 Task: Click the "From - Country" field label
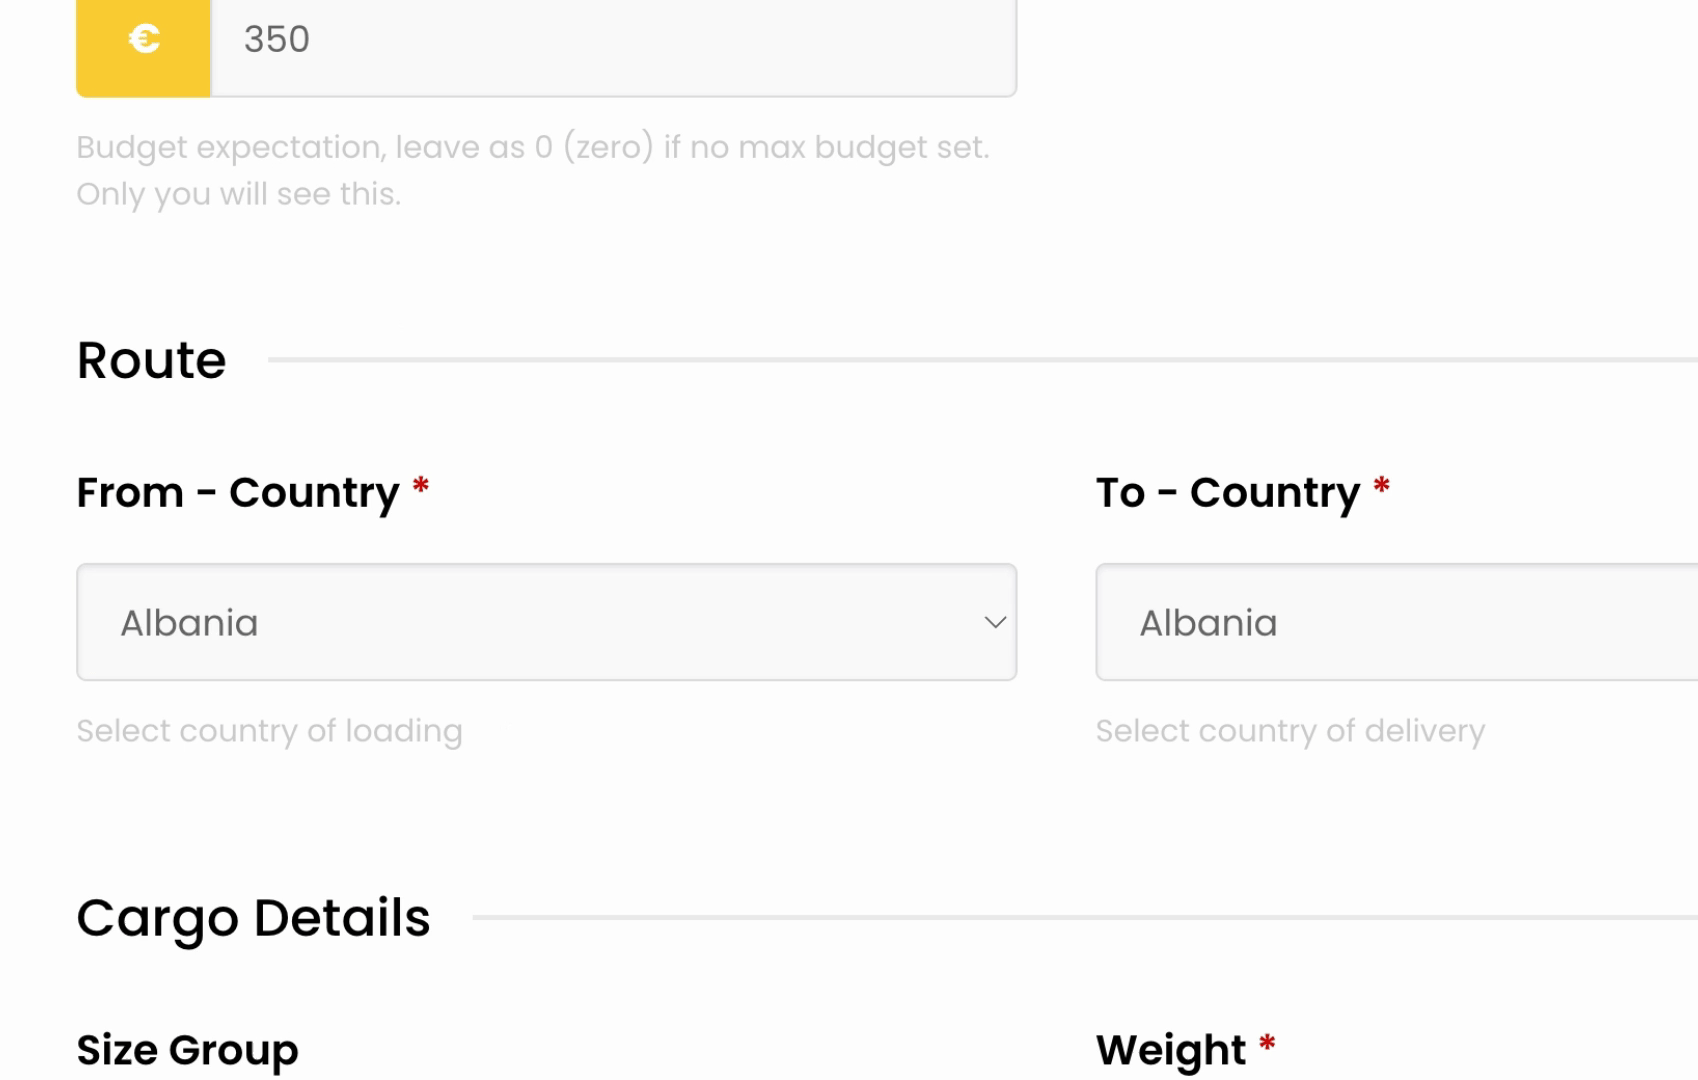coord(238,492)
